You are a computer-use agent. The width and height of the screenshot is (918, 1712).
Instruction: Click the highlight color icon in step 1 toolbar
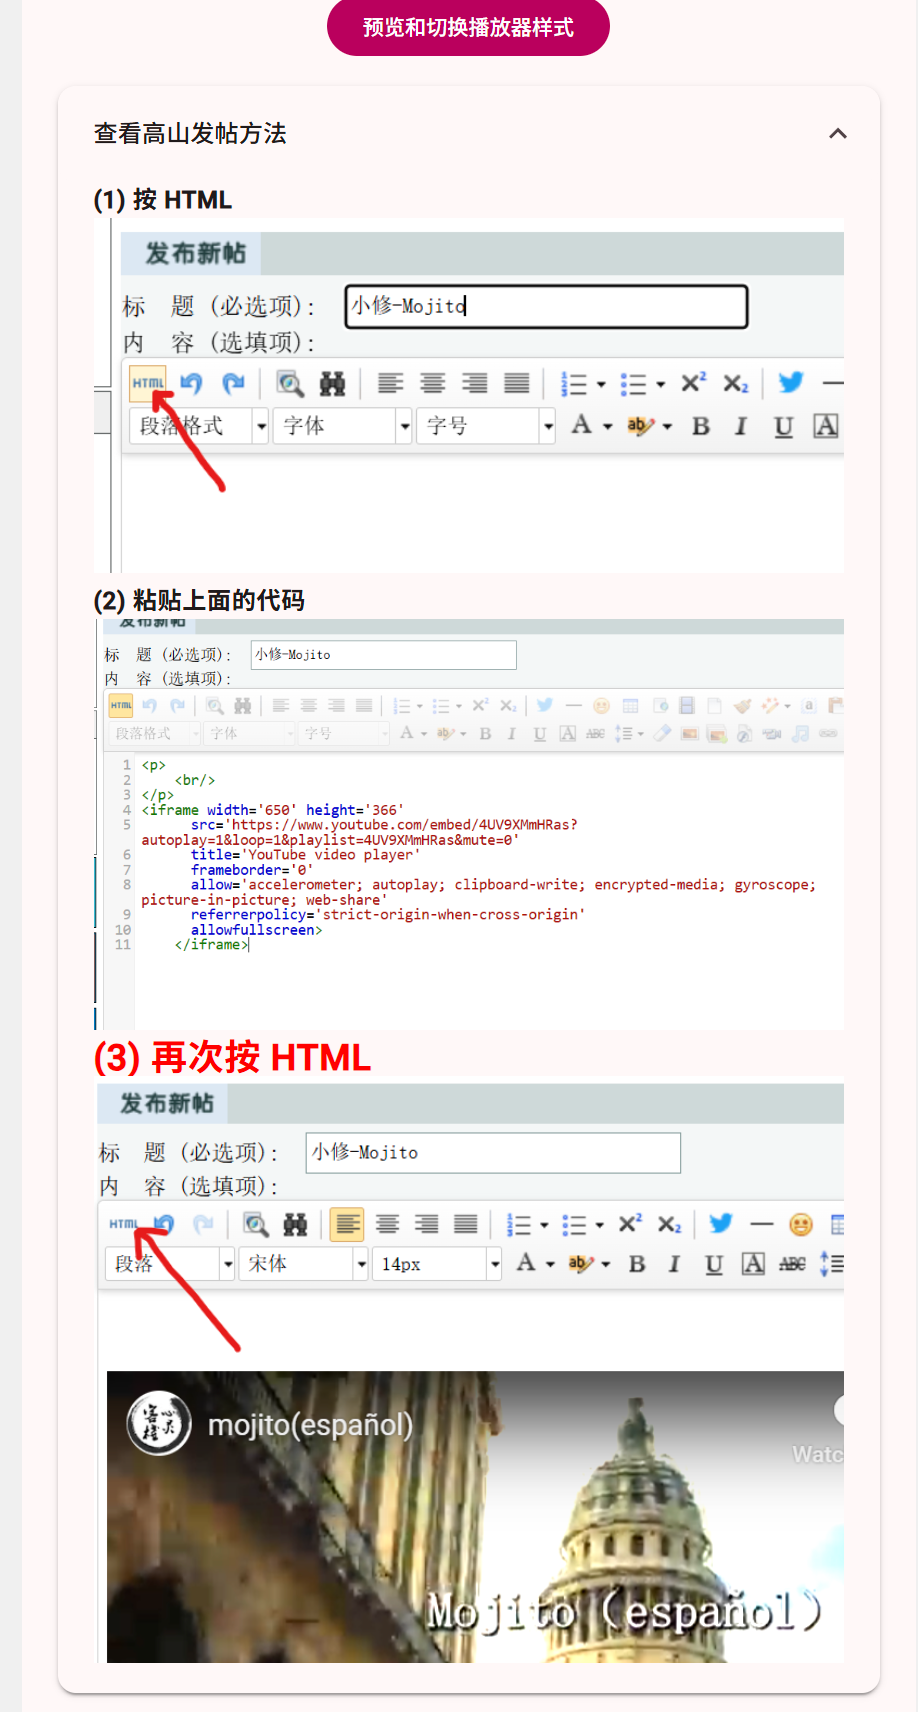(x=640, y=427)
